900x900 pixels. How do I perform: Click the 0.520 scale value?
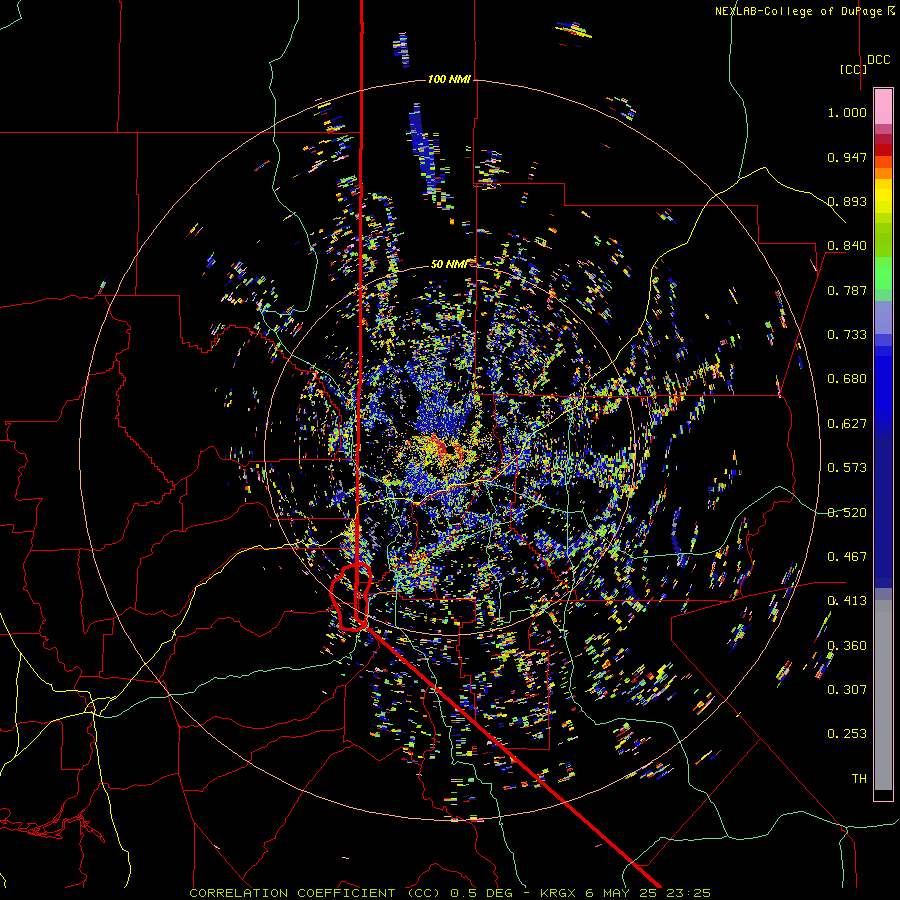(x=847, y=513)
